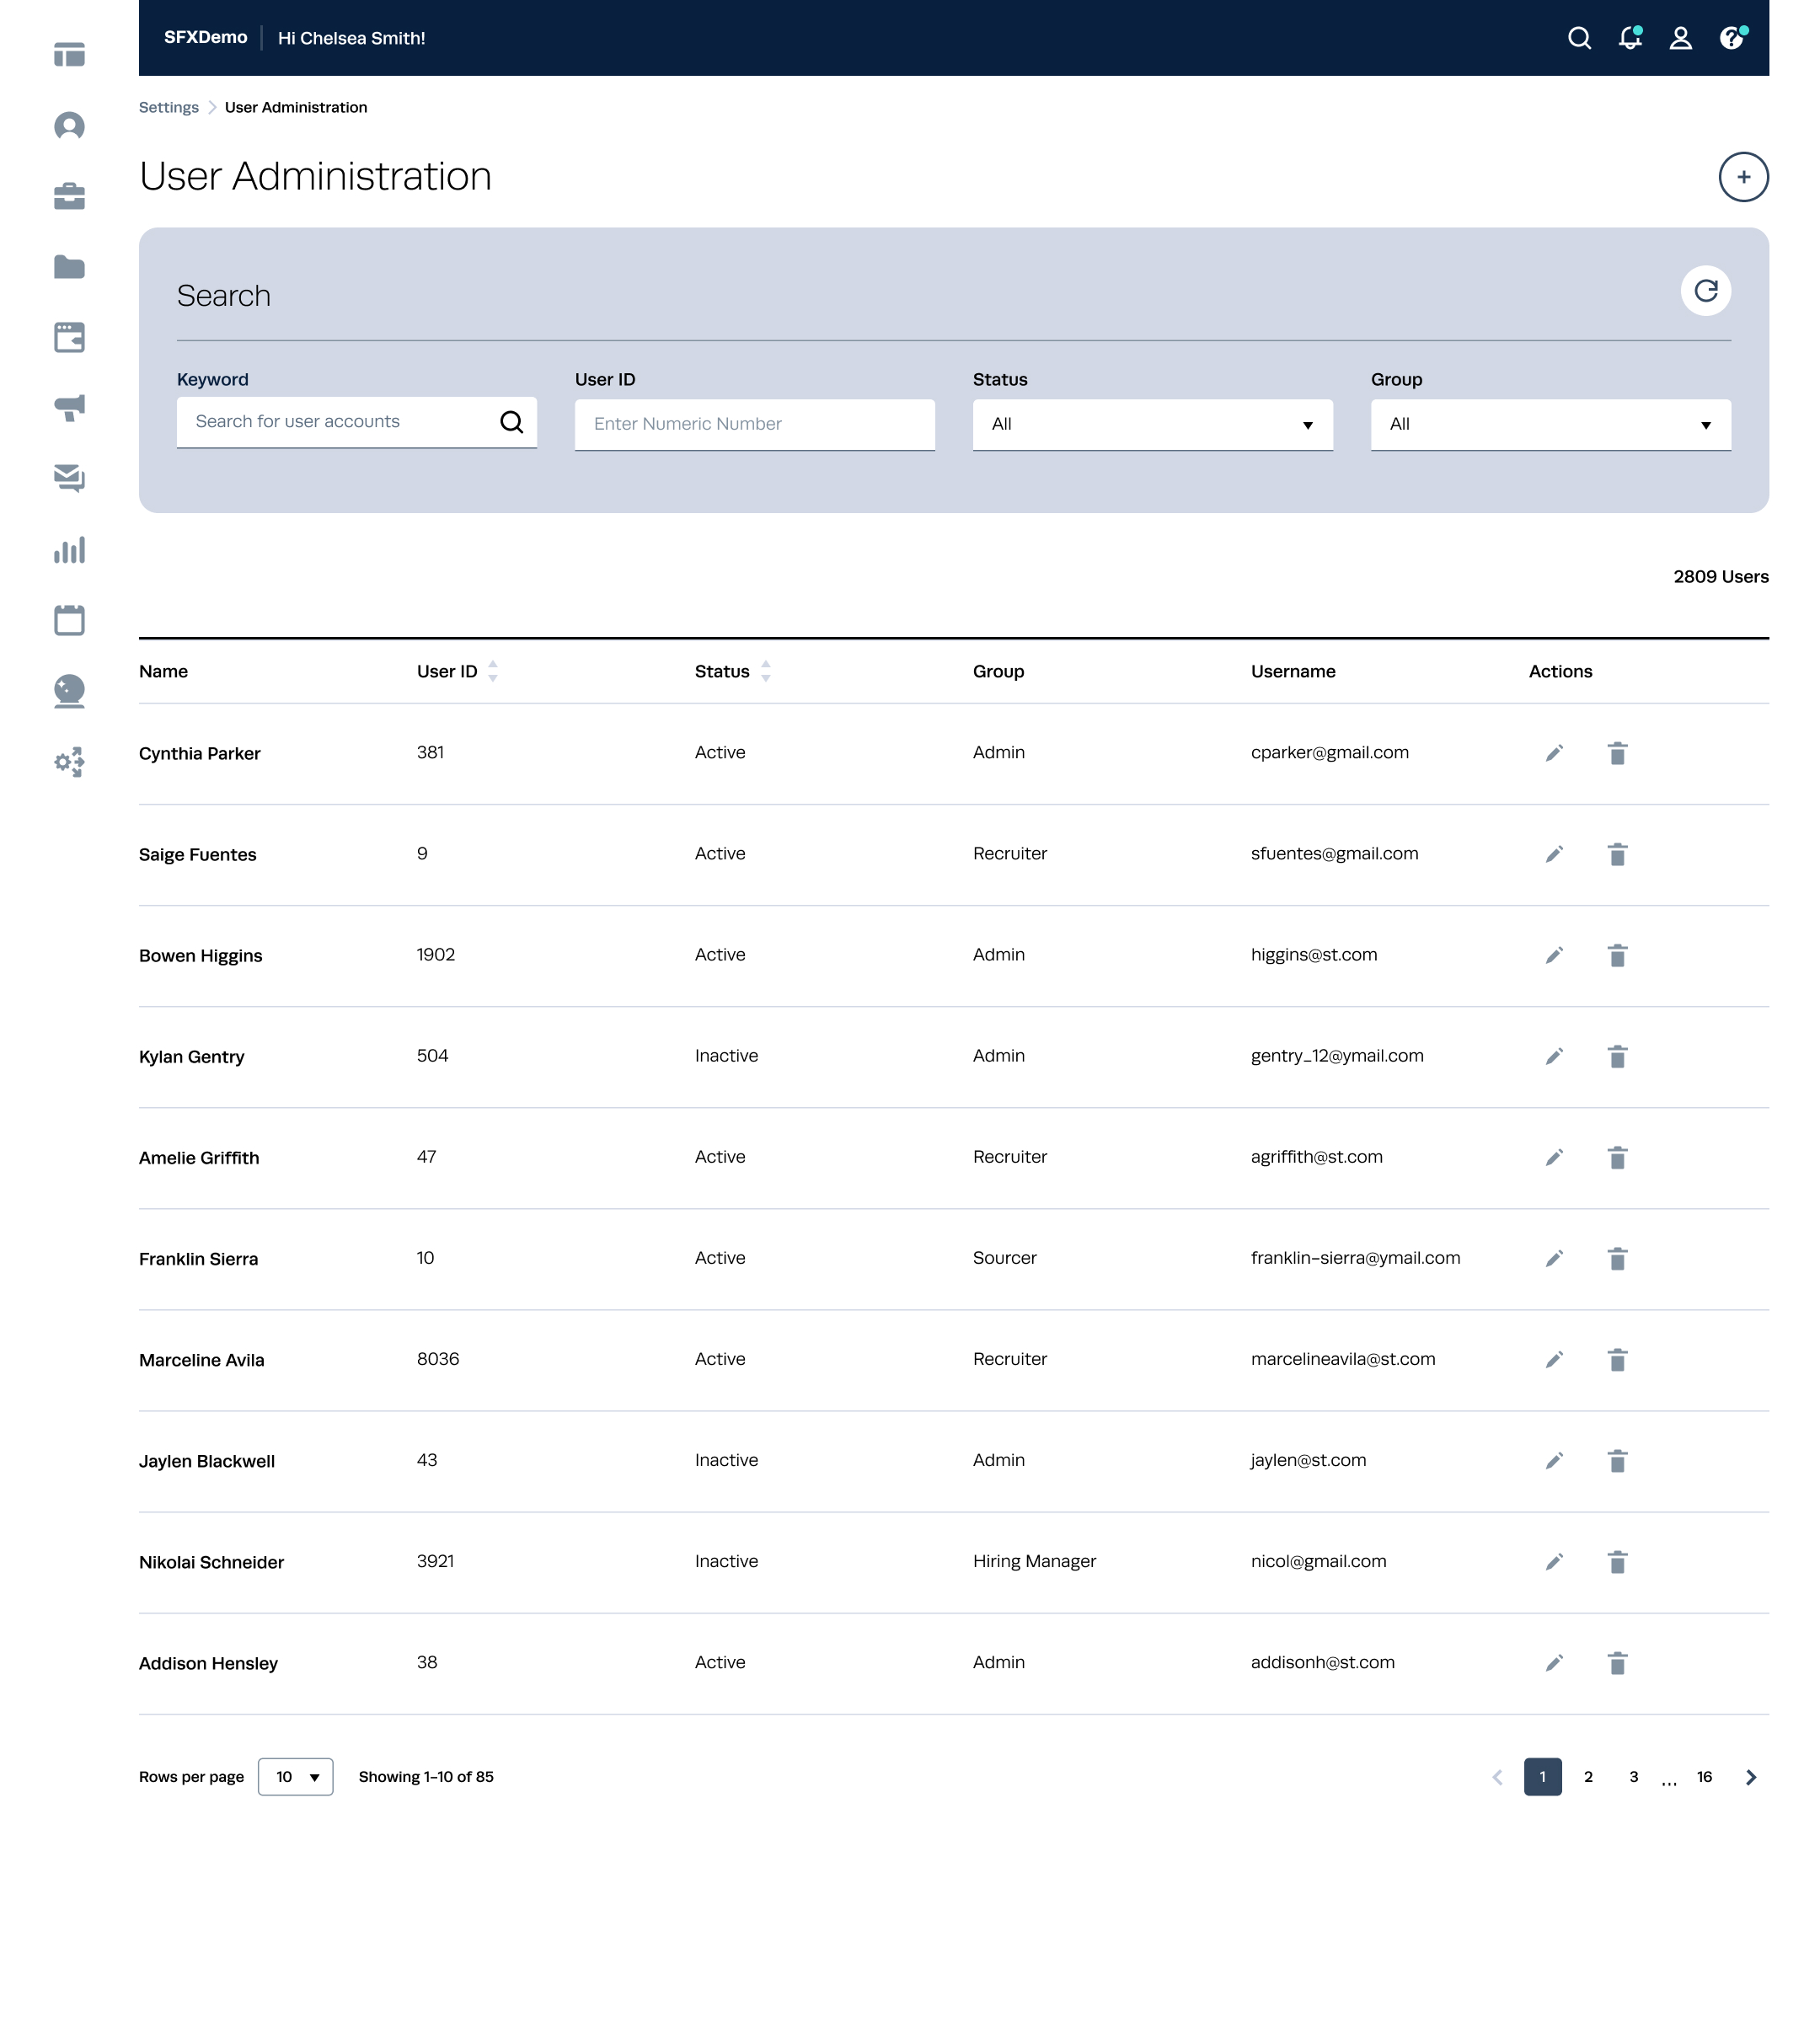
Task: Open the briefcase jobs sidebar icon
Action: (69, 196)
